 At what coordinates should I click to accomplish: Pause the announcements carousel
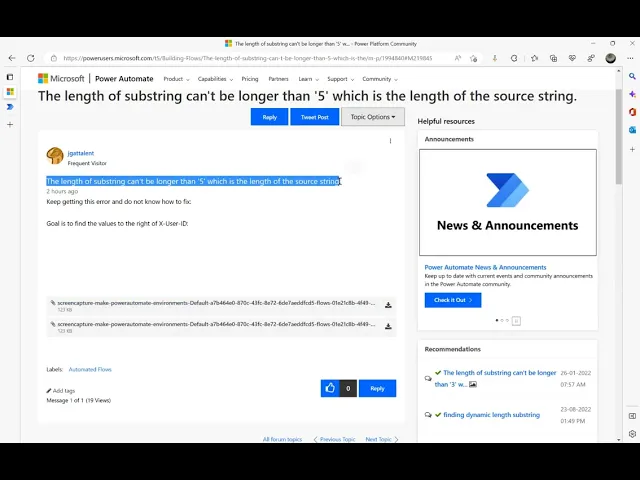tap(516, 321)
